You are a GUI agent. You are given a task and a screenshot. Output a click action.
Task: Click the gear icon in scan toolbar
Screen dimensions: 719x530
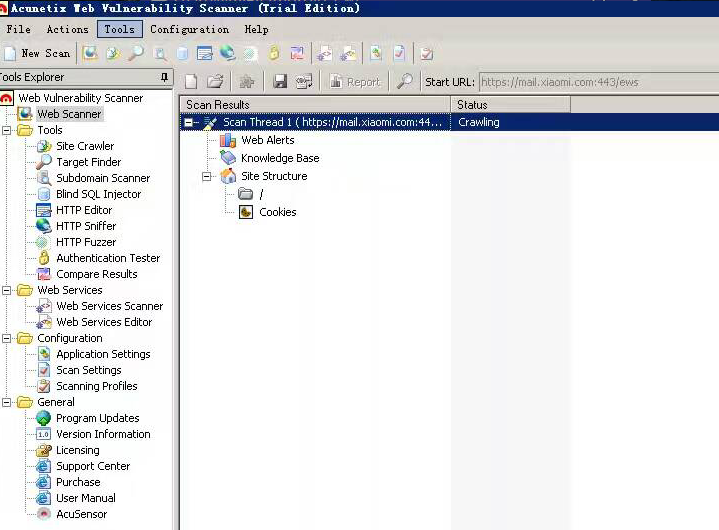tap(247, 82)
